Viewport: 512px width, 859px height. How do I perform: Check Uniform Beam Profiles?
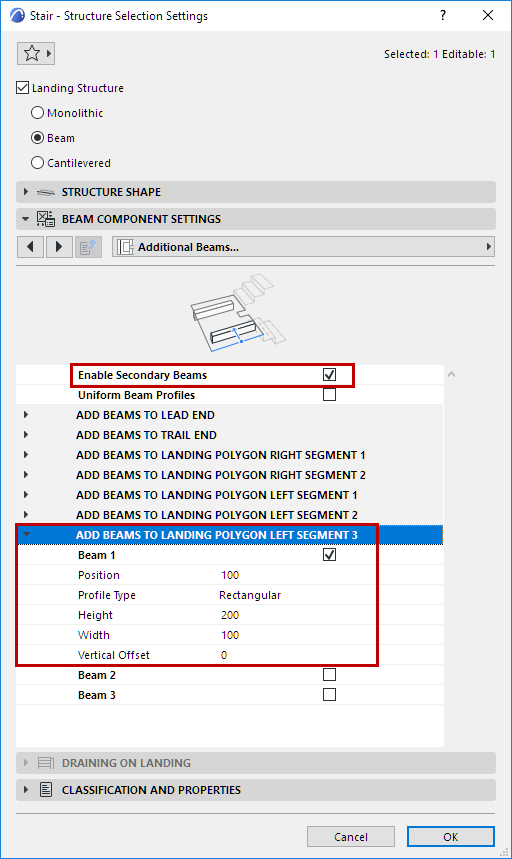click(329, 394)
